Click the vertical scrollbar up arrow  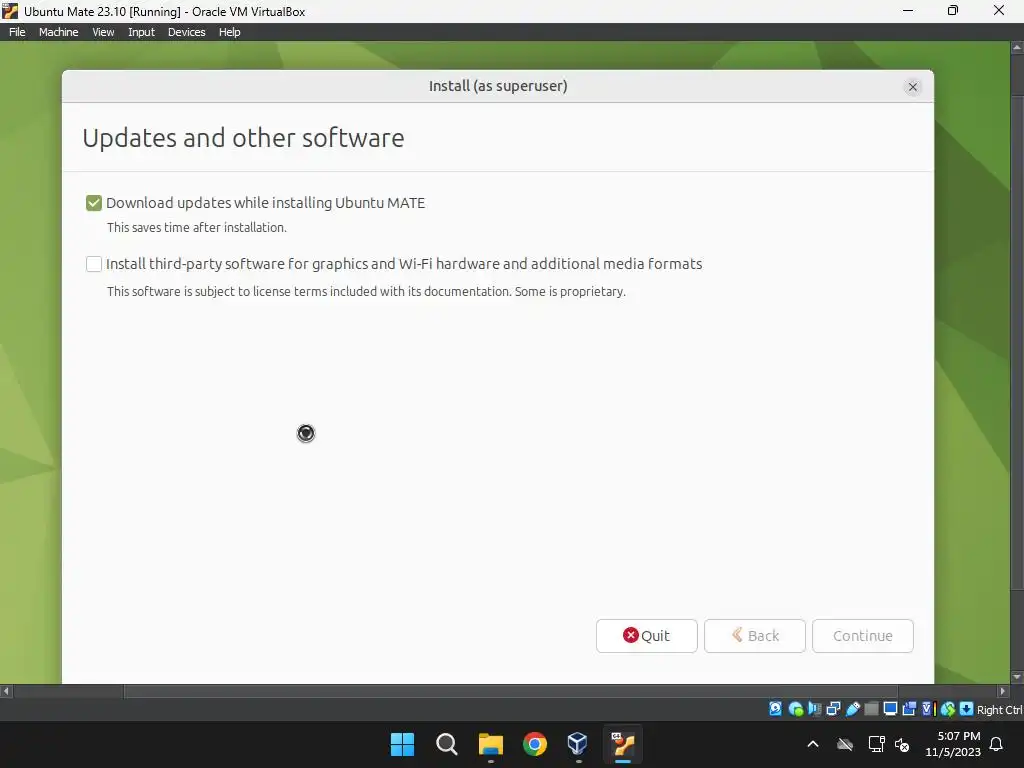click(1017, 47)
